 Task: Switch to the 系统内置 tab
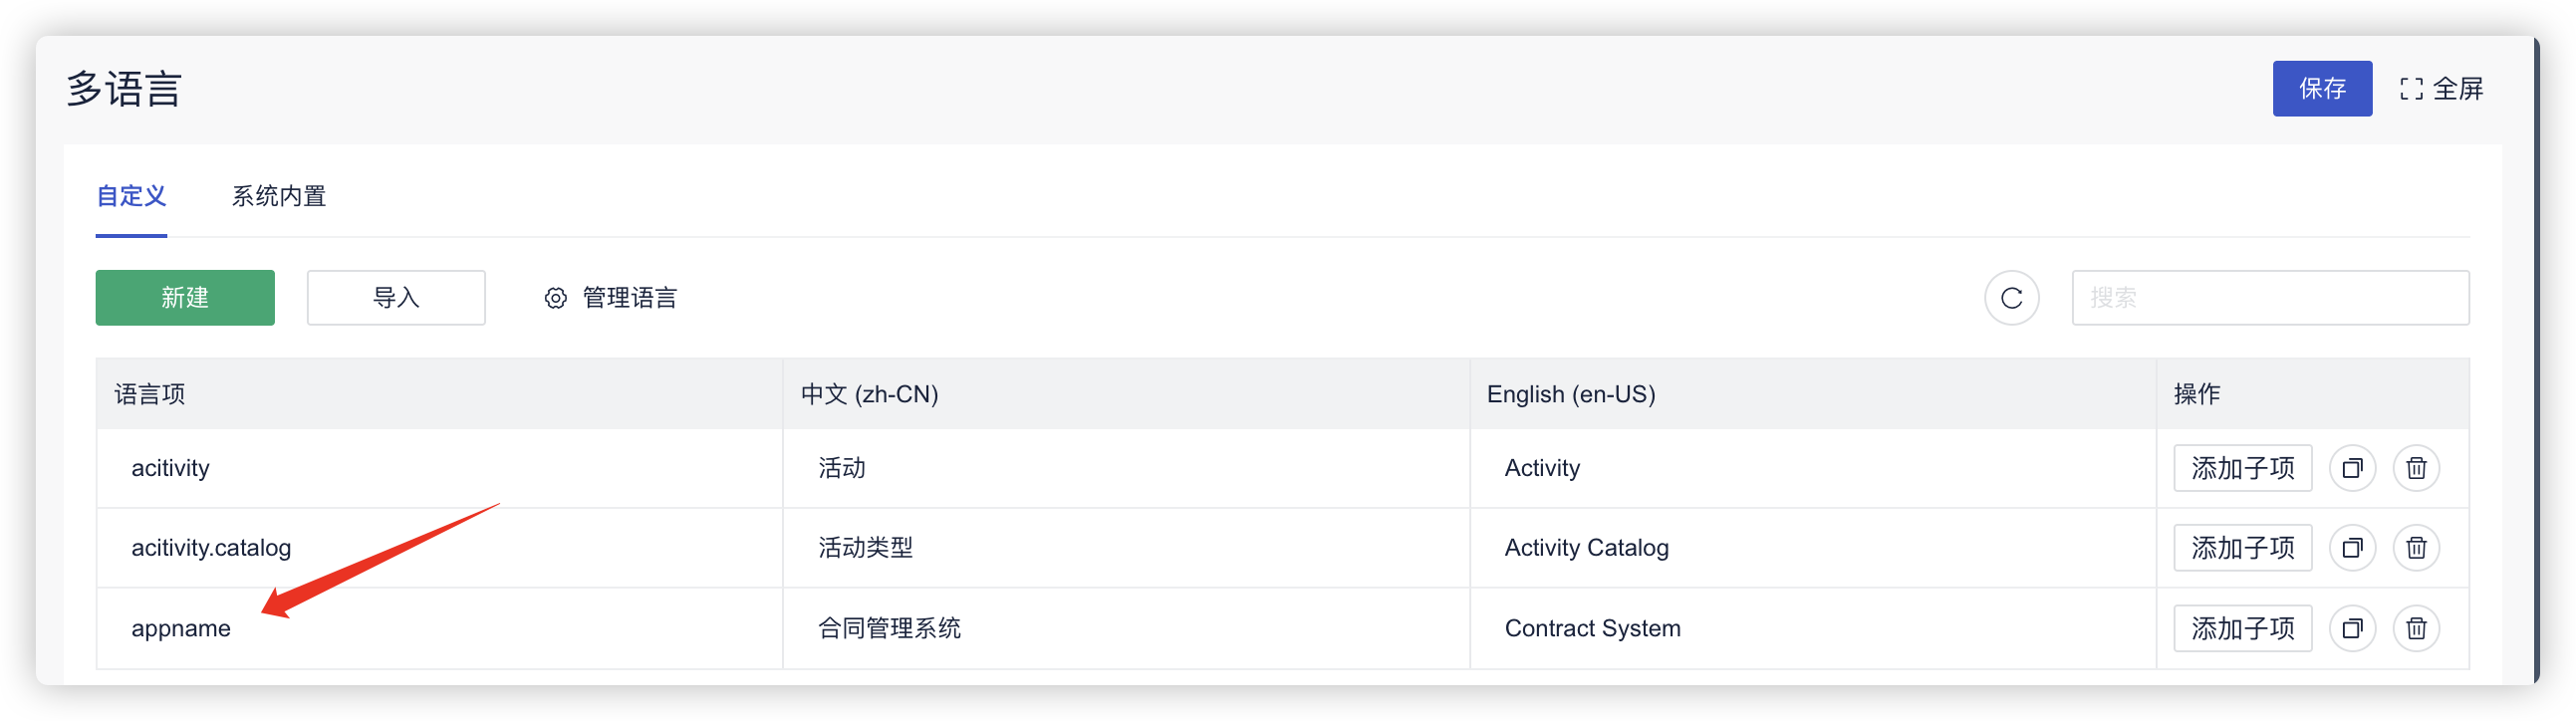click(x=279, y=196)
